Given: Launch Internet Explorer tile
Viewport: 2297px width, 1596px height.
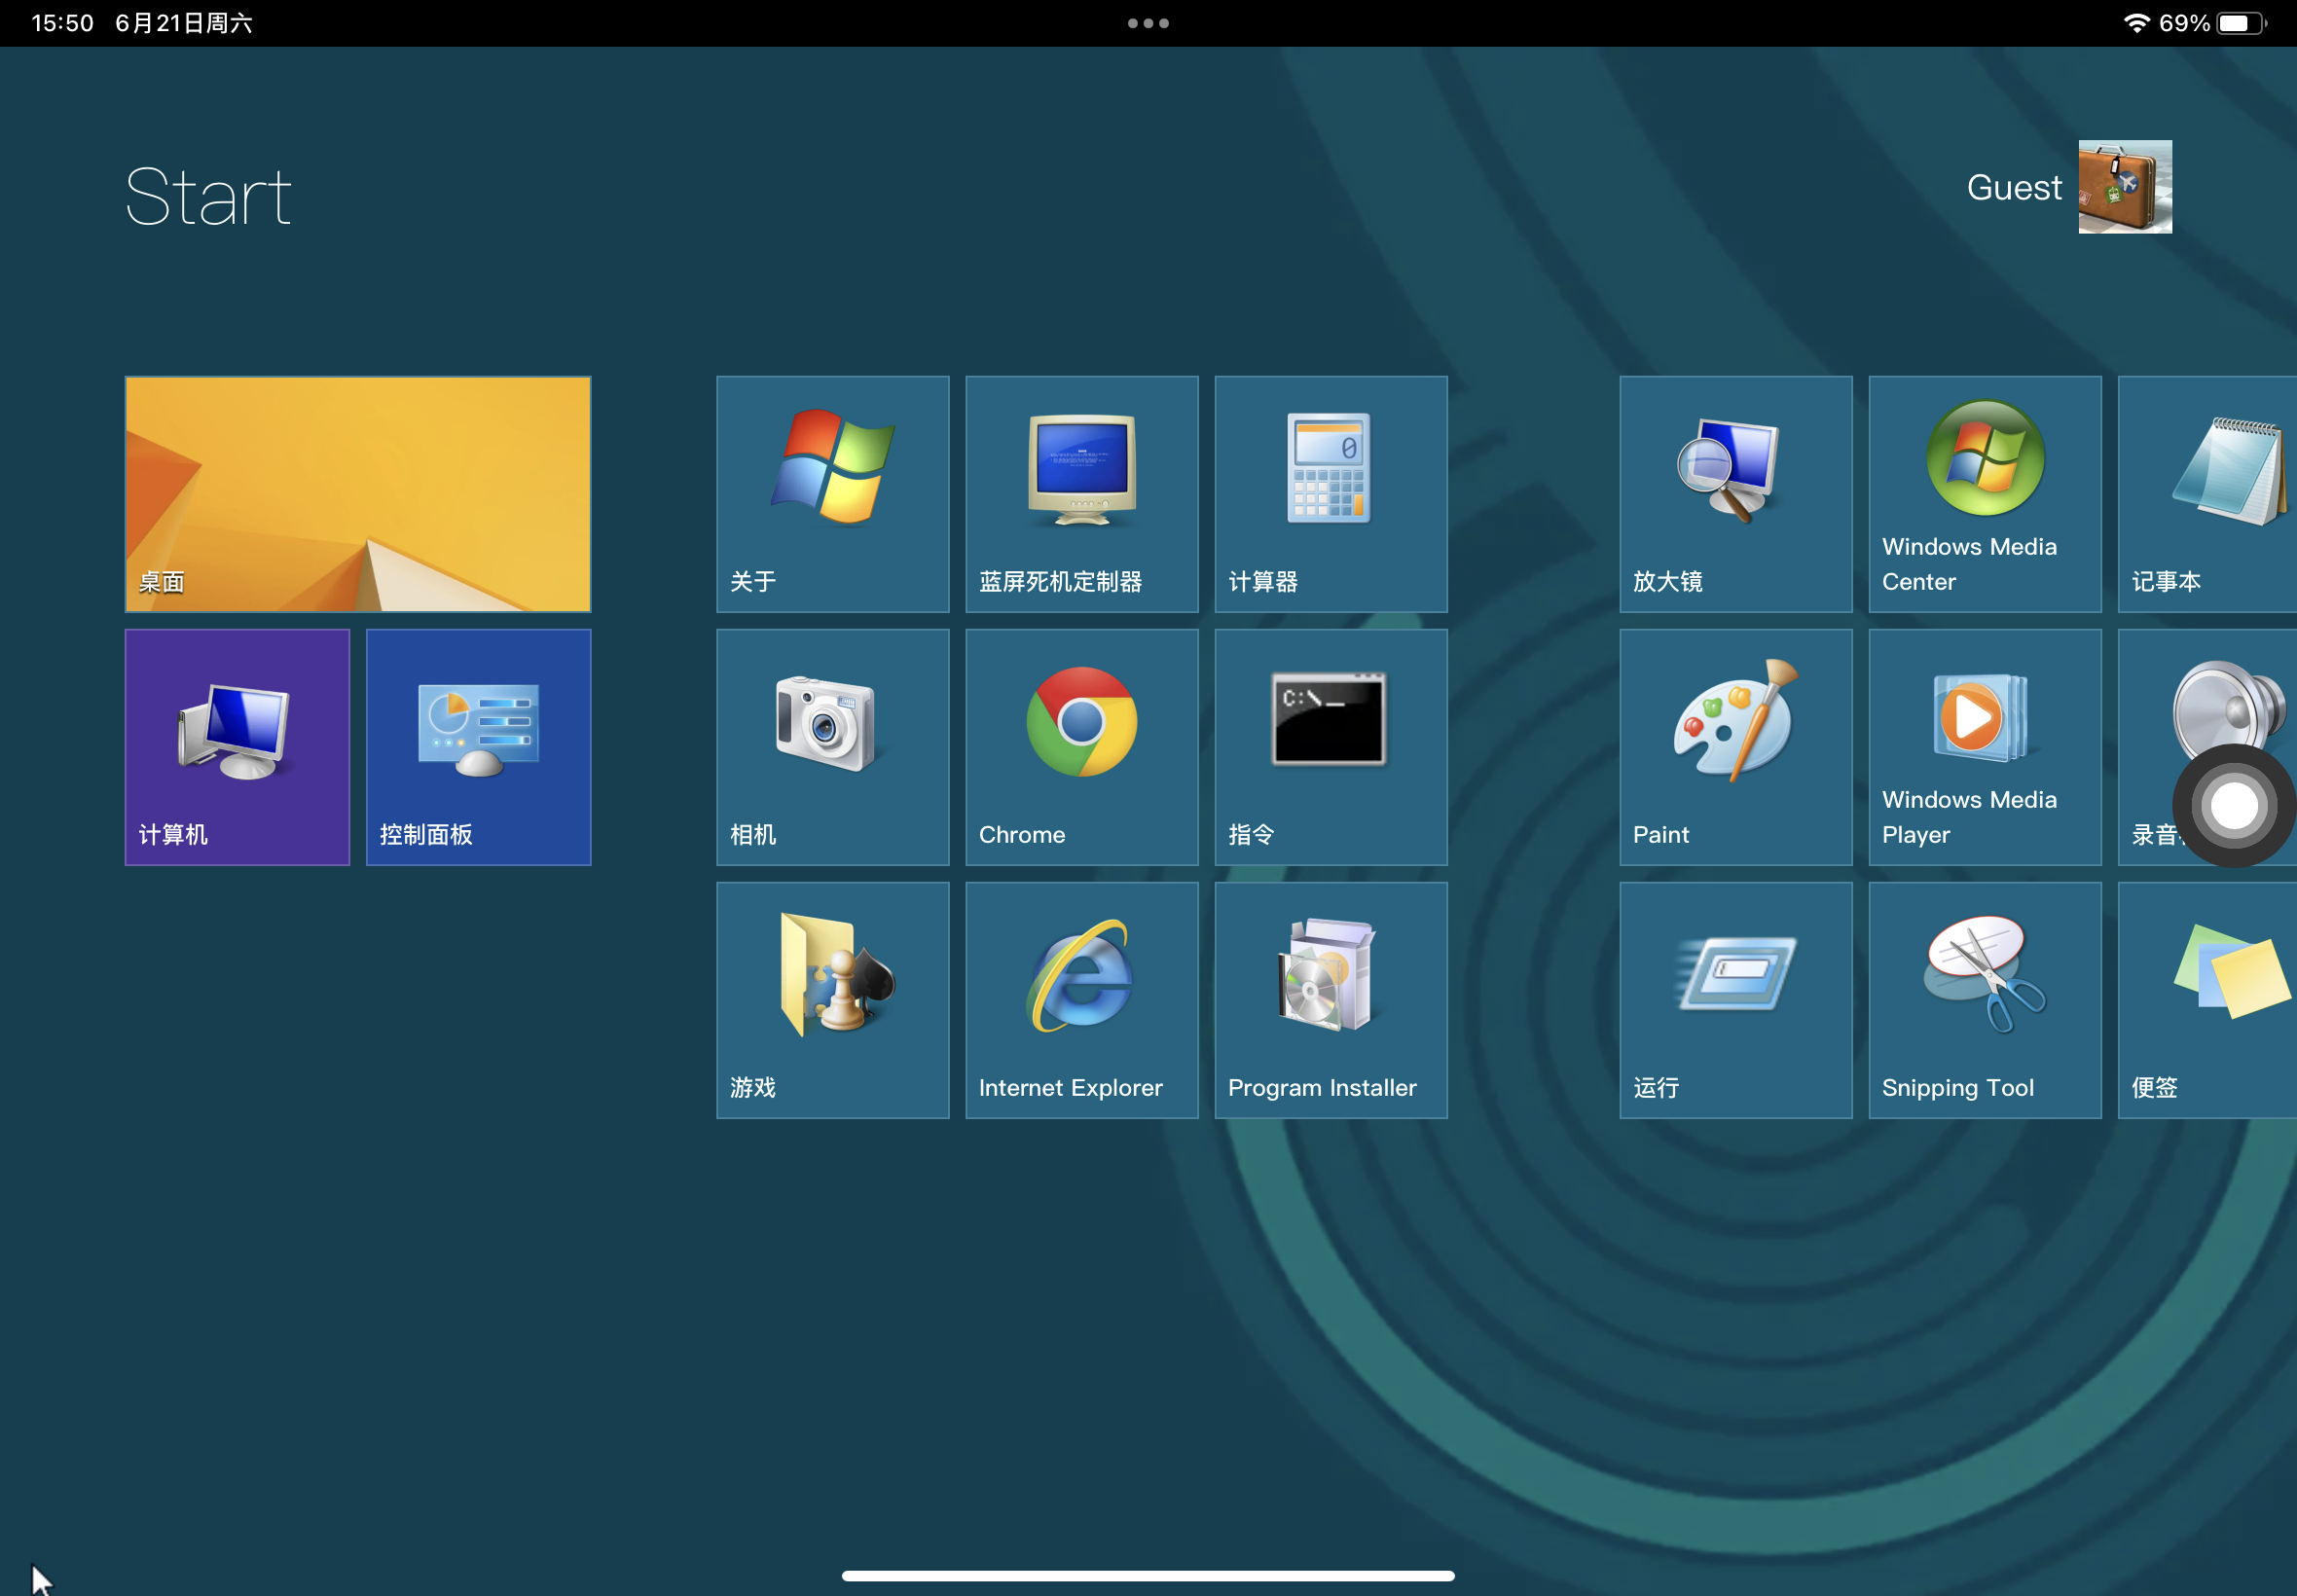Looking at the screenshot, I should click(x=1082, y=1000).
